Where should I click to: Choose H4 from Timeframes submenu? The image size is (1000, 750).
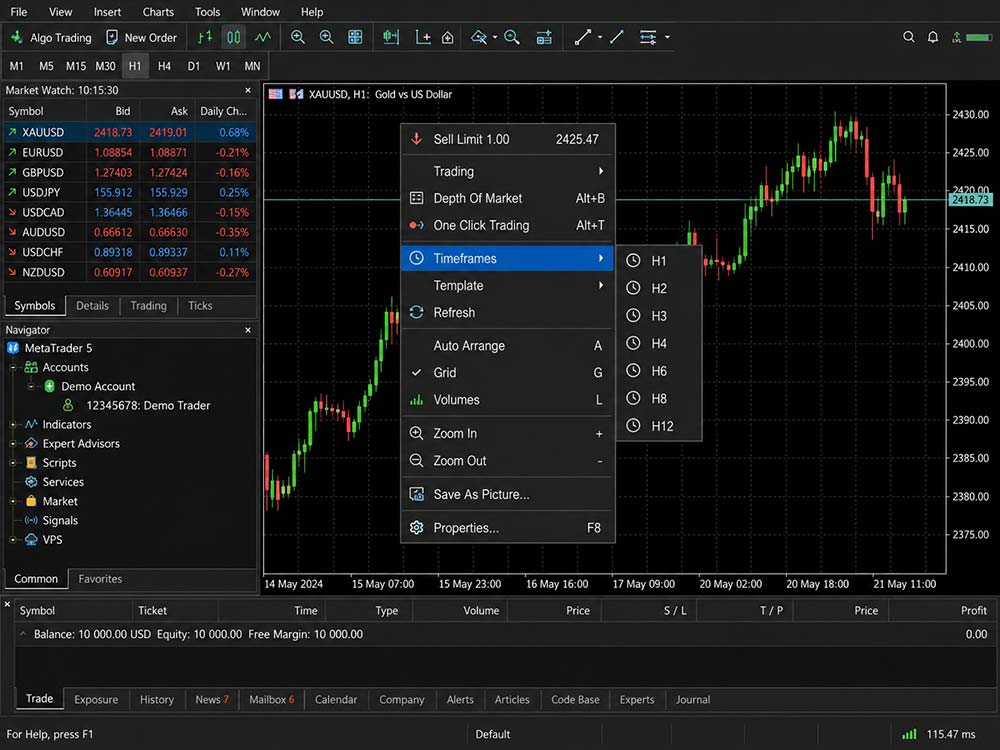[x=659, y=344]
